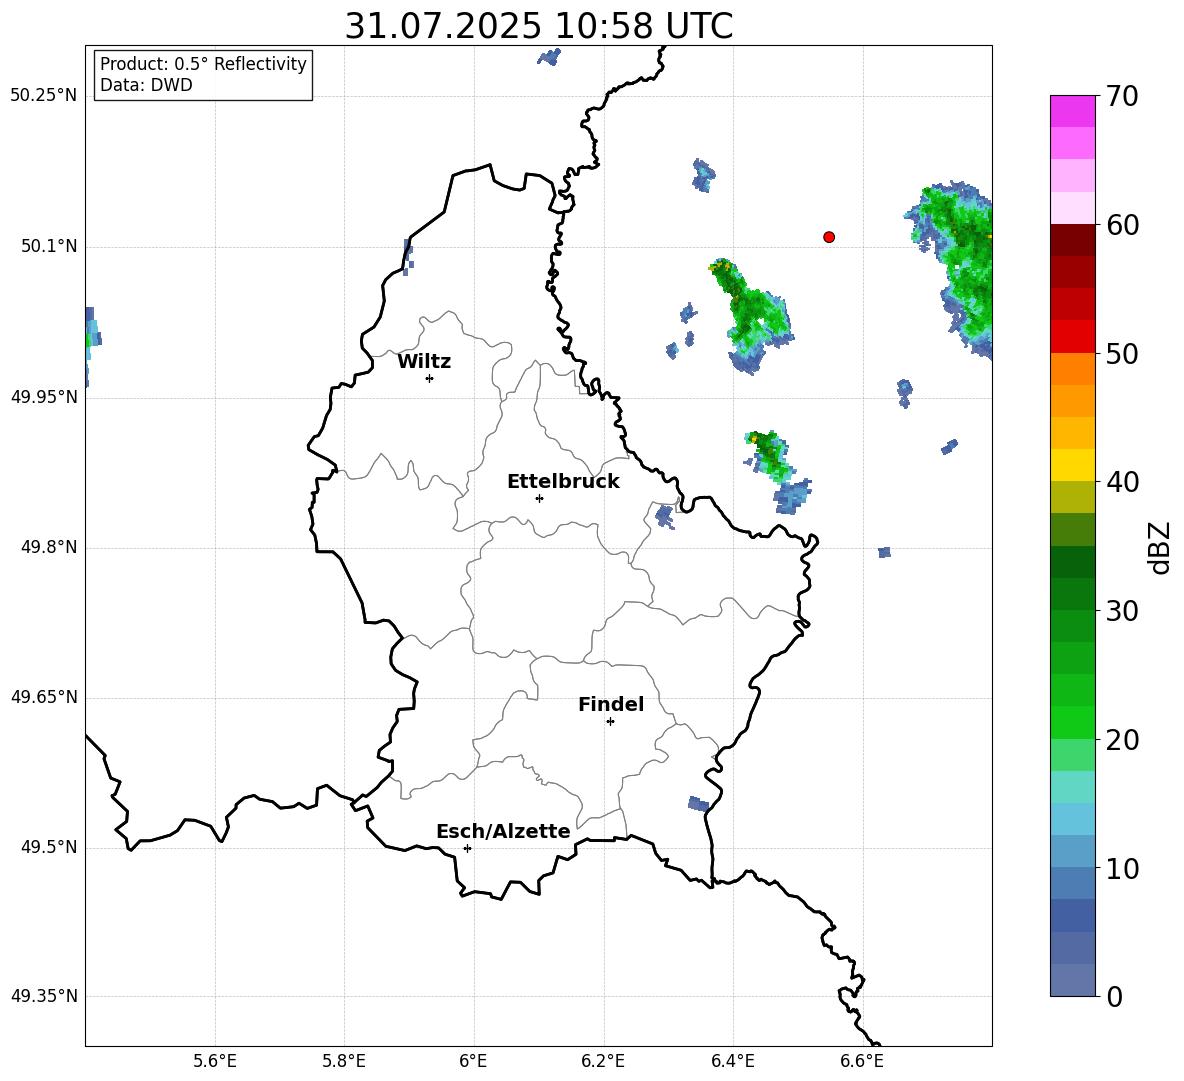Image resolution: width=1184 pixels, height=1081 pixels.
Task: Click the Esch/Alzette station cross marker
Action: 467,848
